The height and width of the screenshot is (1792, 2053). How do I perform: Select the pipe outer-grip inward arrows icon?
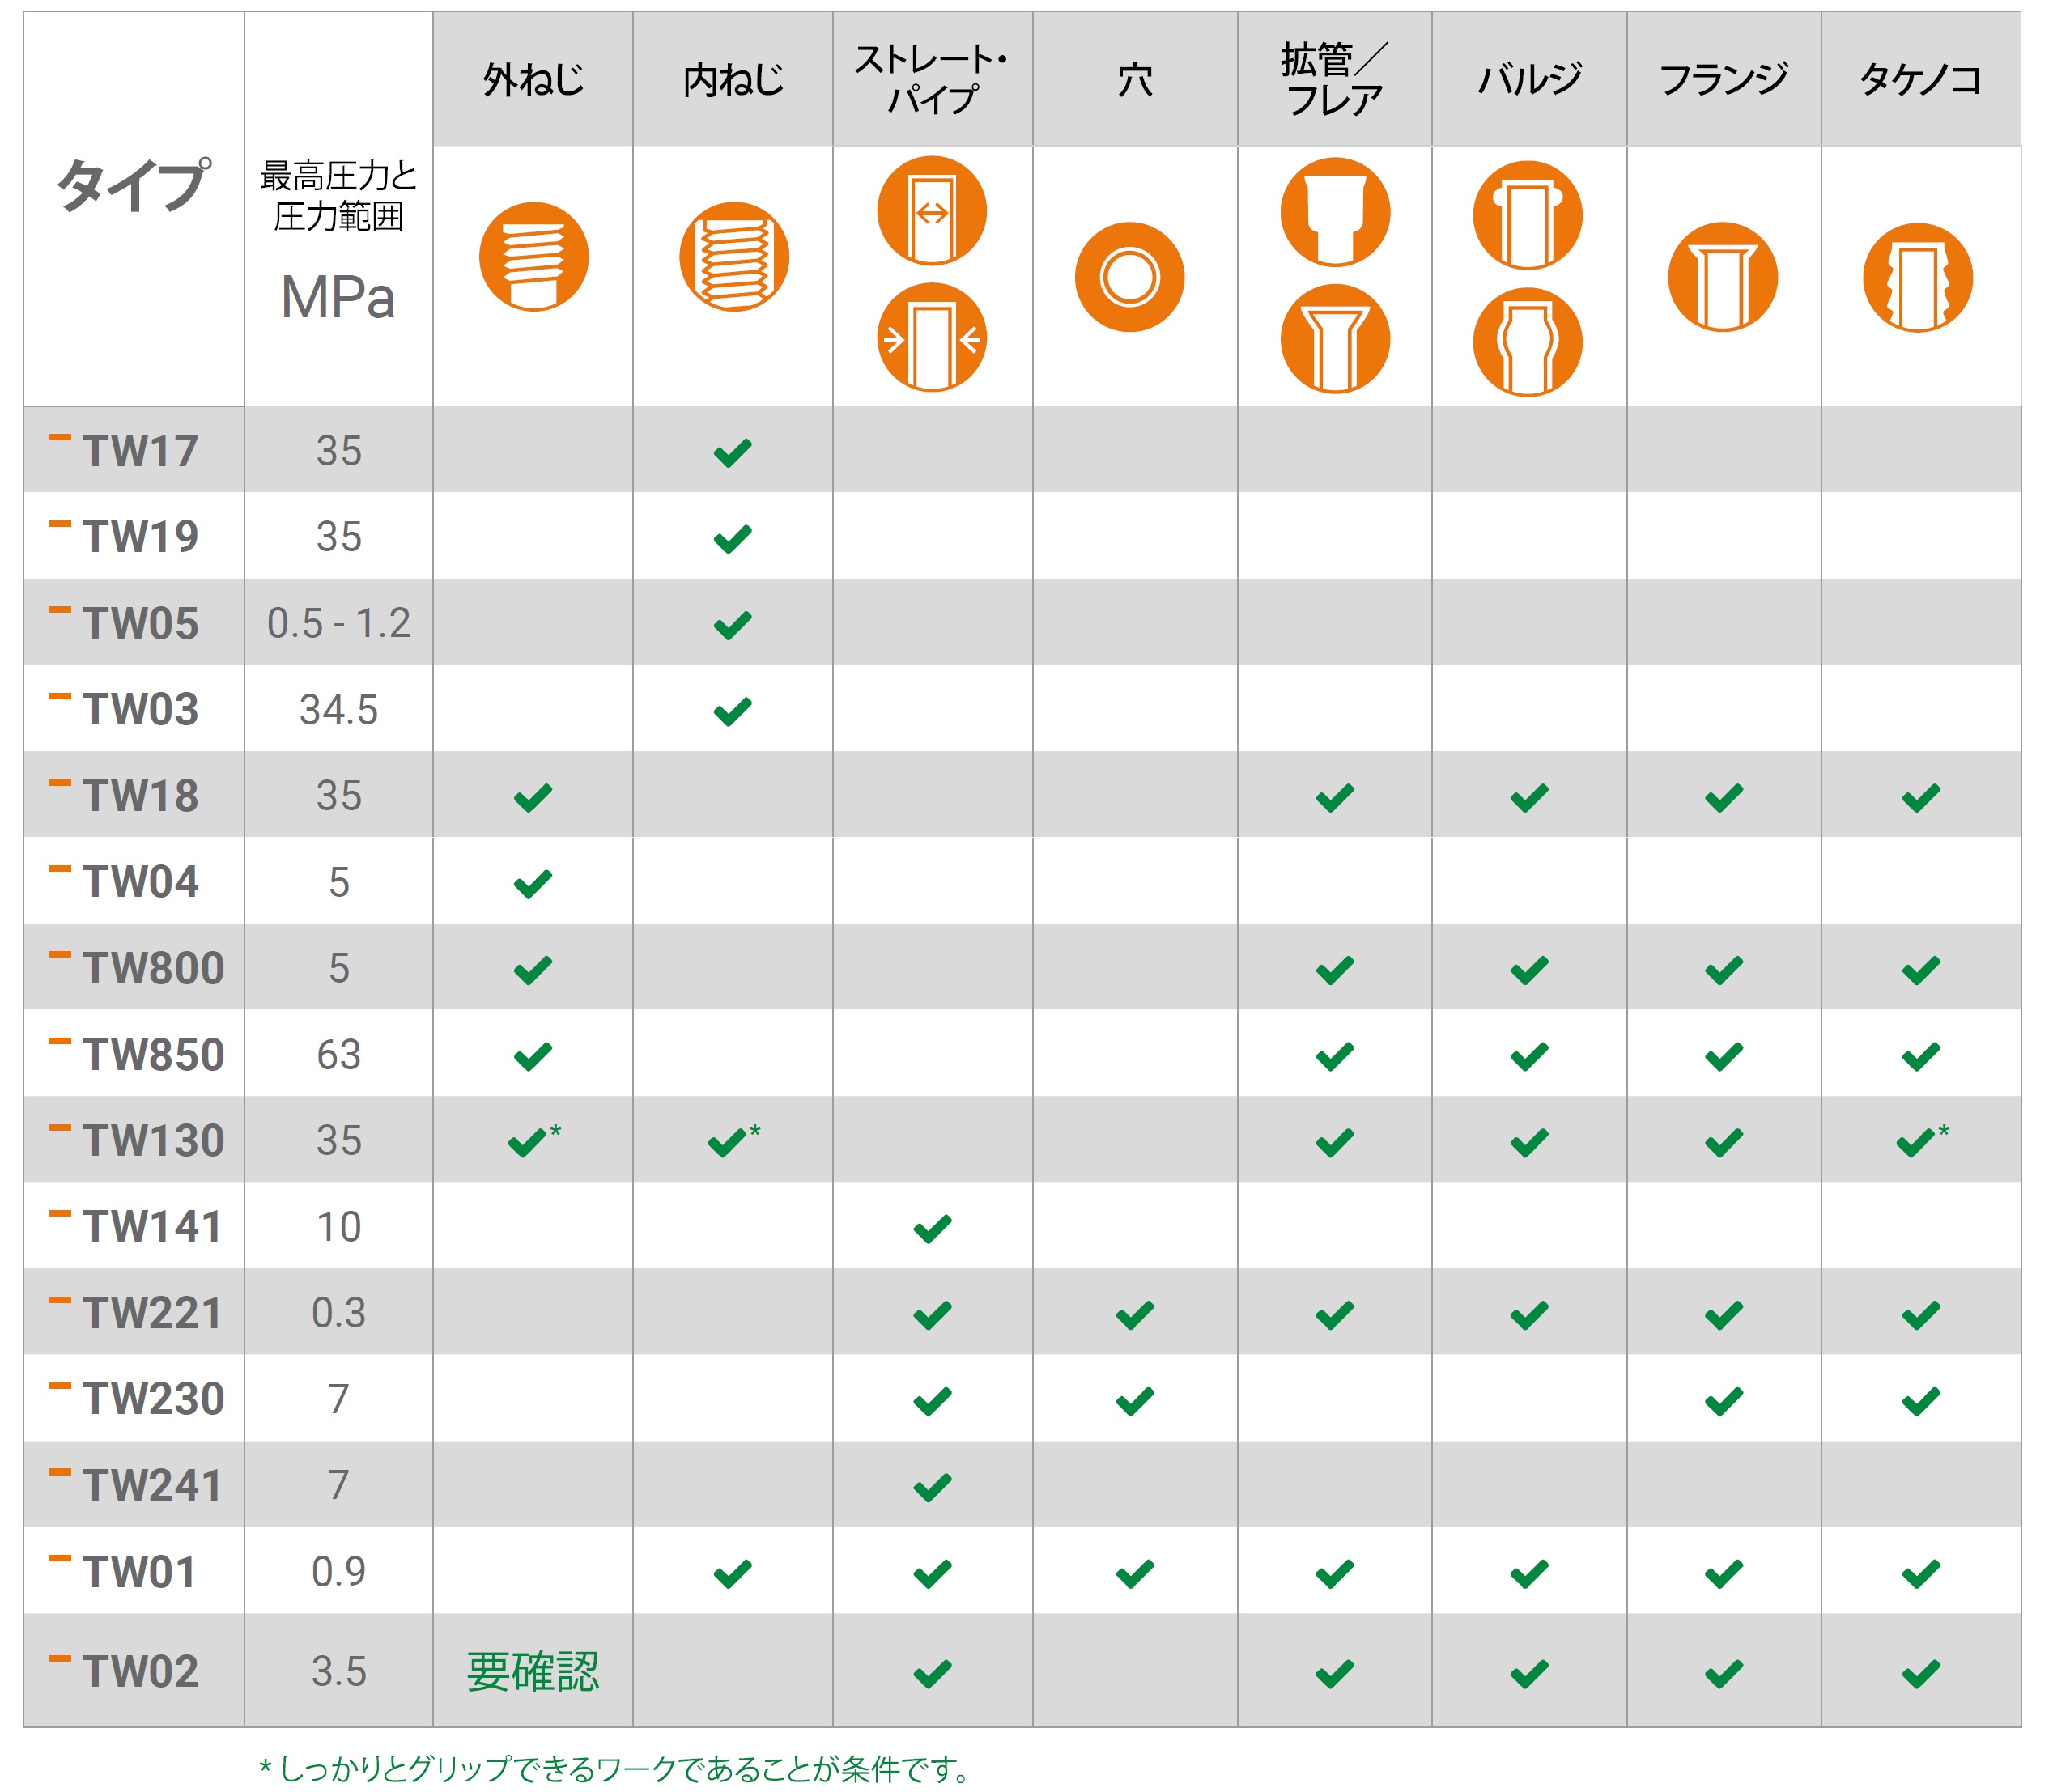[932, 338]
